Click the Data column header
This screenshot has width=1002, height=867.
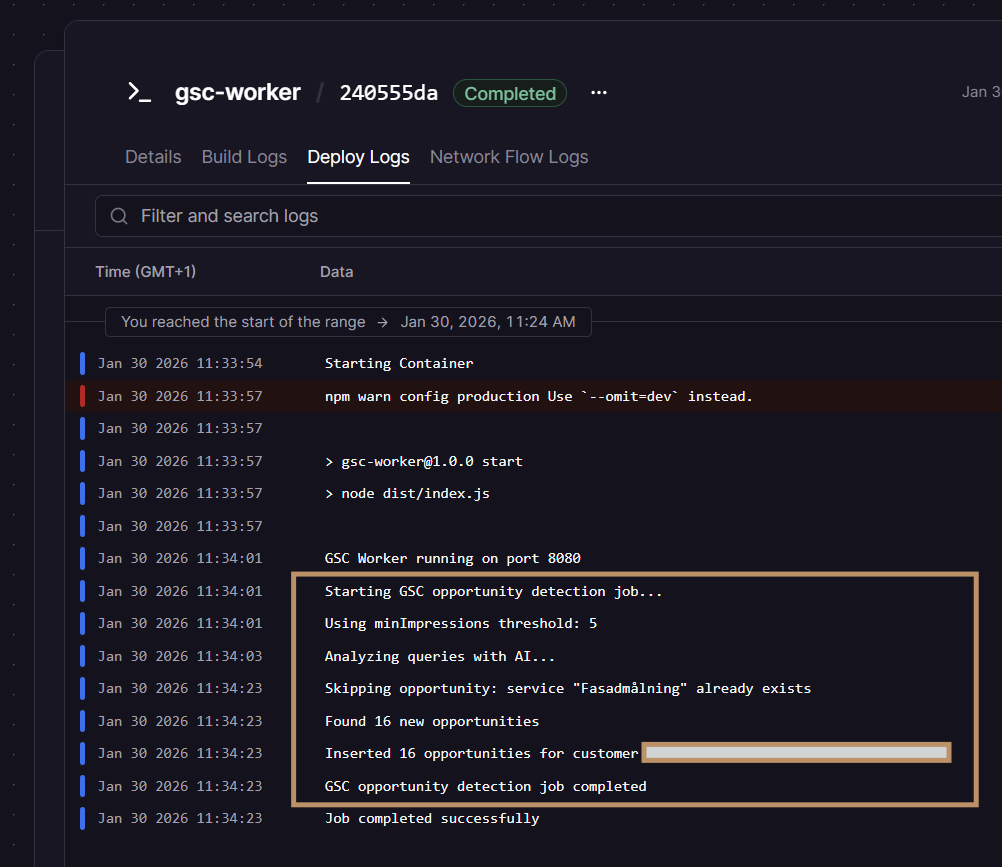(x=336, y=272)
